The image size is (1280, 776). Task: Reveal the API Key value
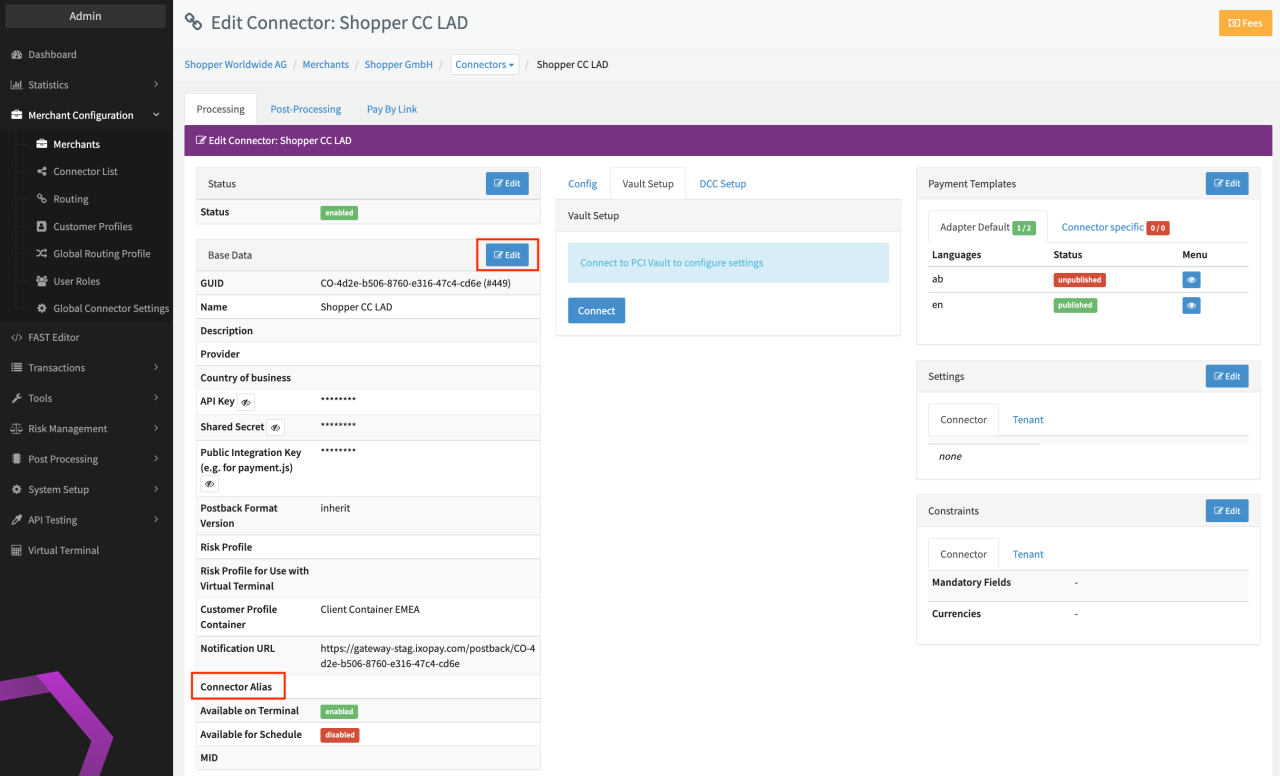point(246,402)
